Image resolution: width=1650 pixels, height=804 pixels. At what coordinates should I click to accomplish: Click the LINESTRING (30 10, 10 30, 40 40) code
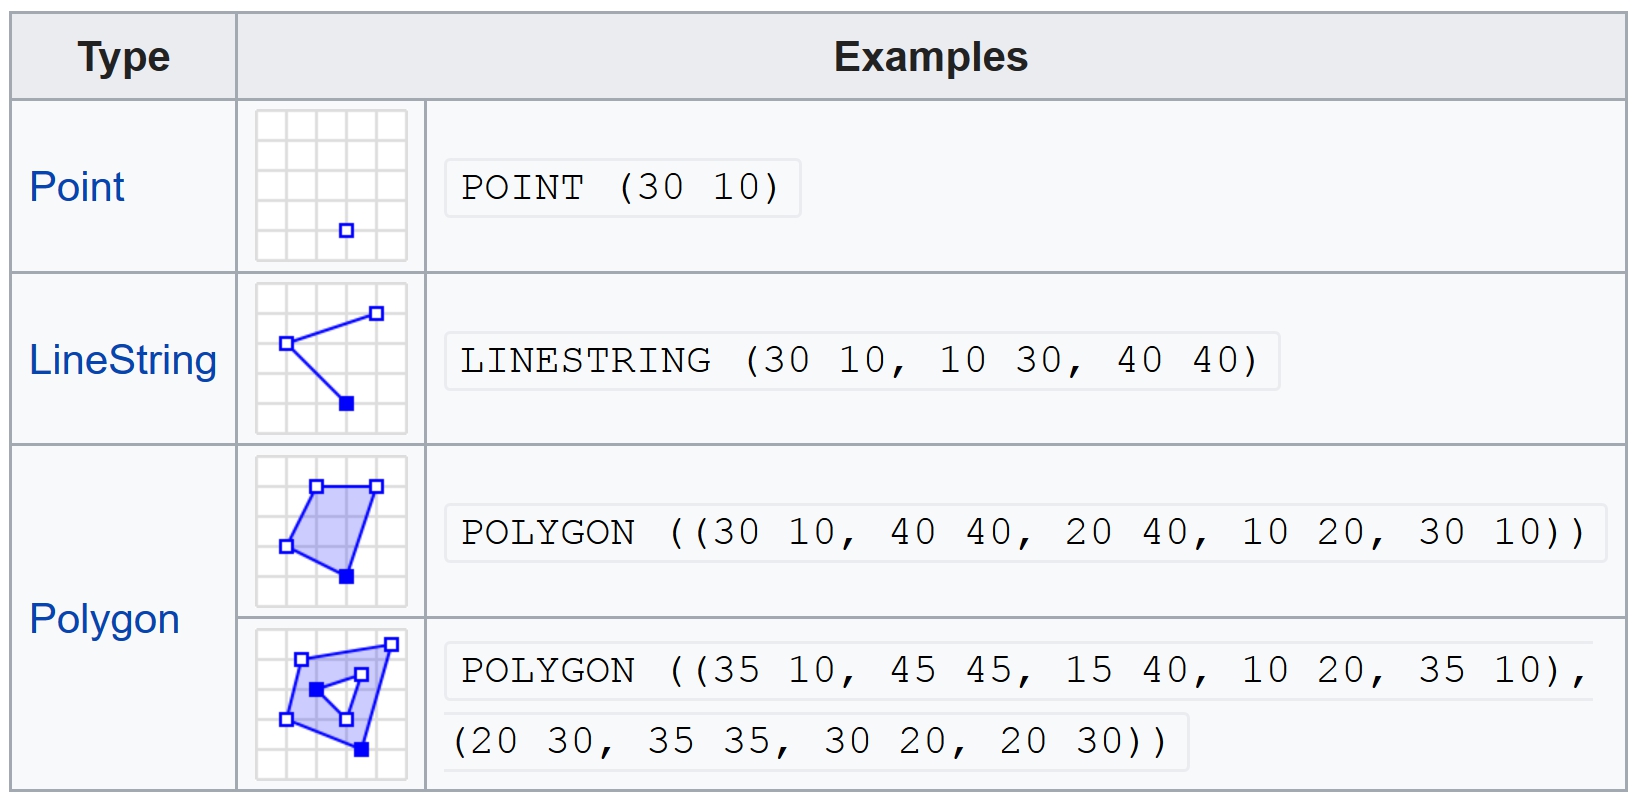click(x=860, y=361)
